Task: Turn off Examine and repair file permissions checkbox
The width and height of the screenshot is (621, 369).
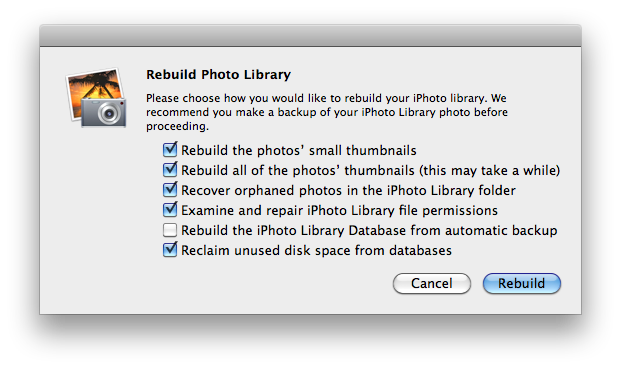Action: 170,209
